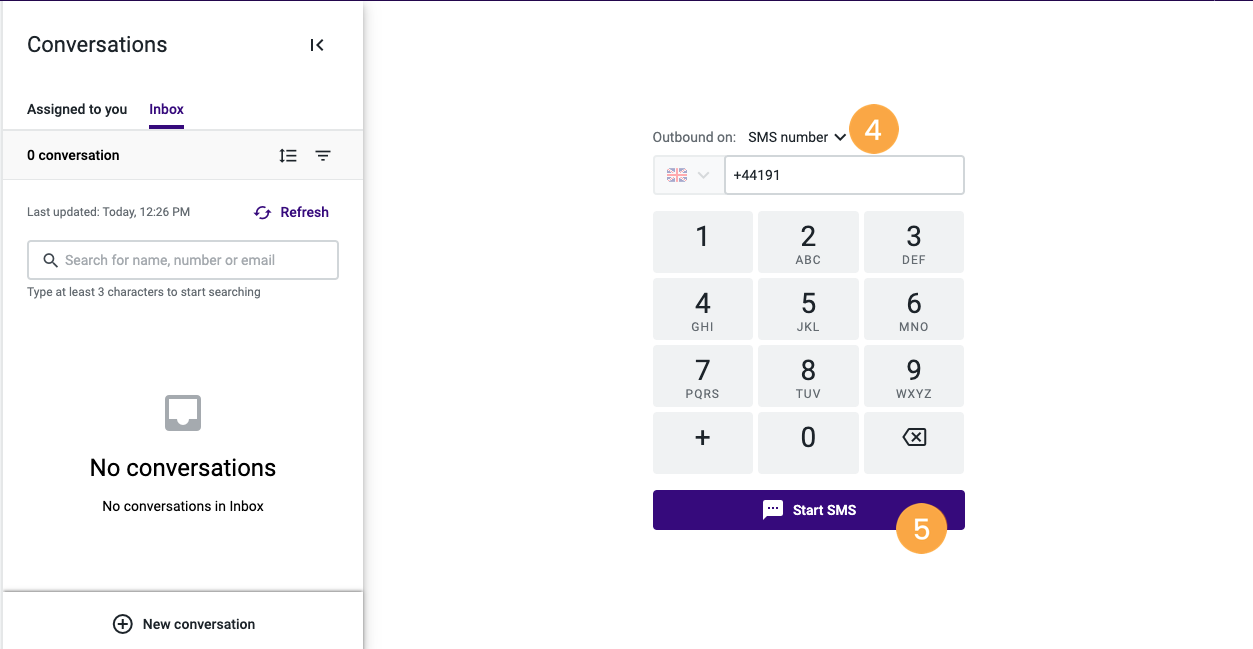Switch to the Inbox tab
1253x649 pixels.
166,109
